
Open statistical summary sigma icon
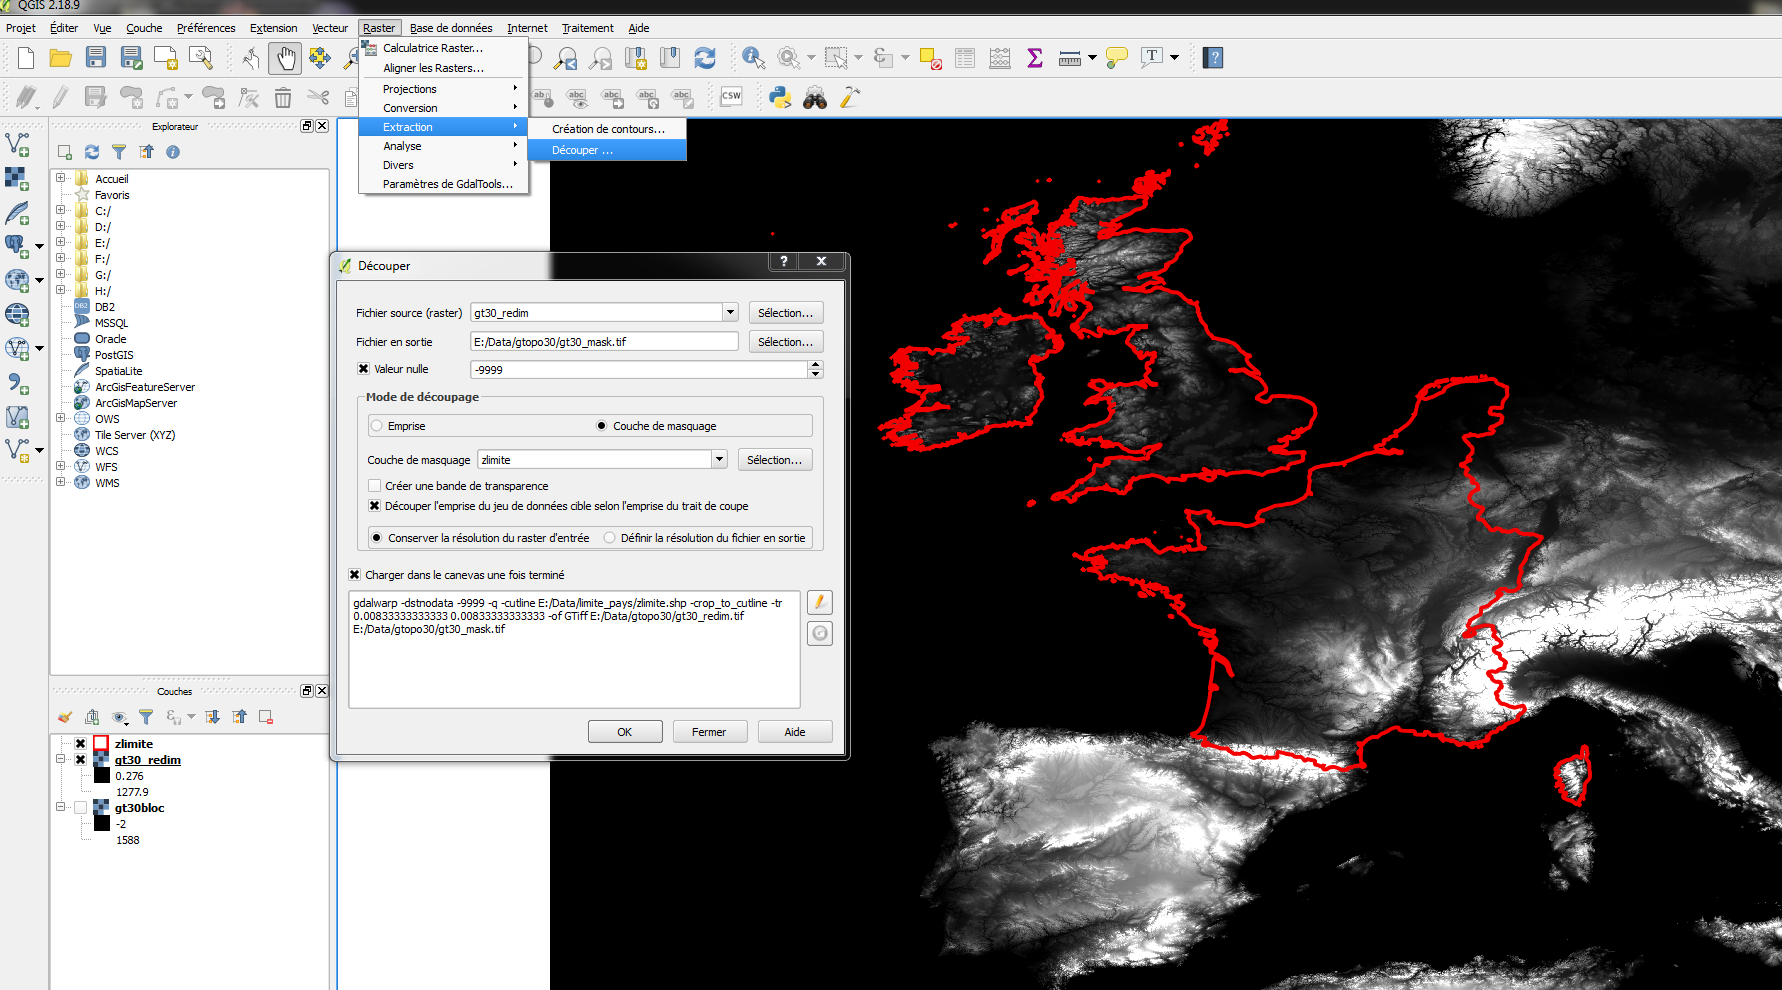click(x=1035, y=58)
